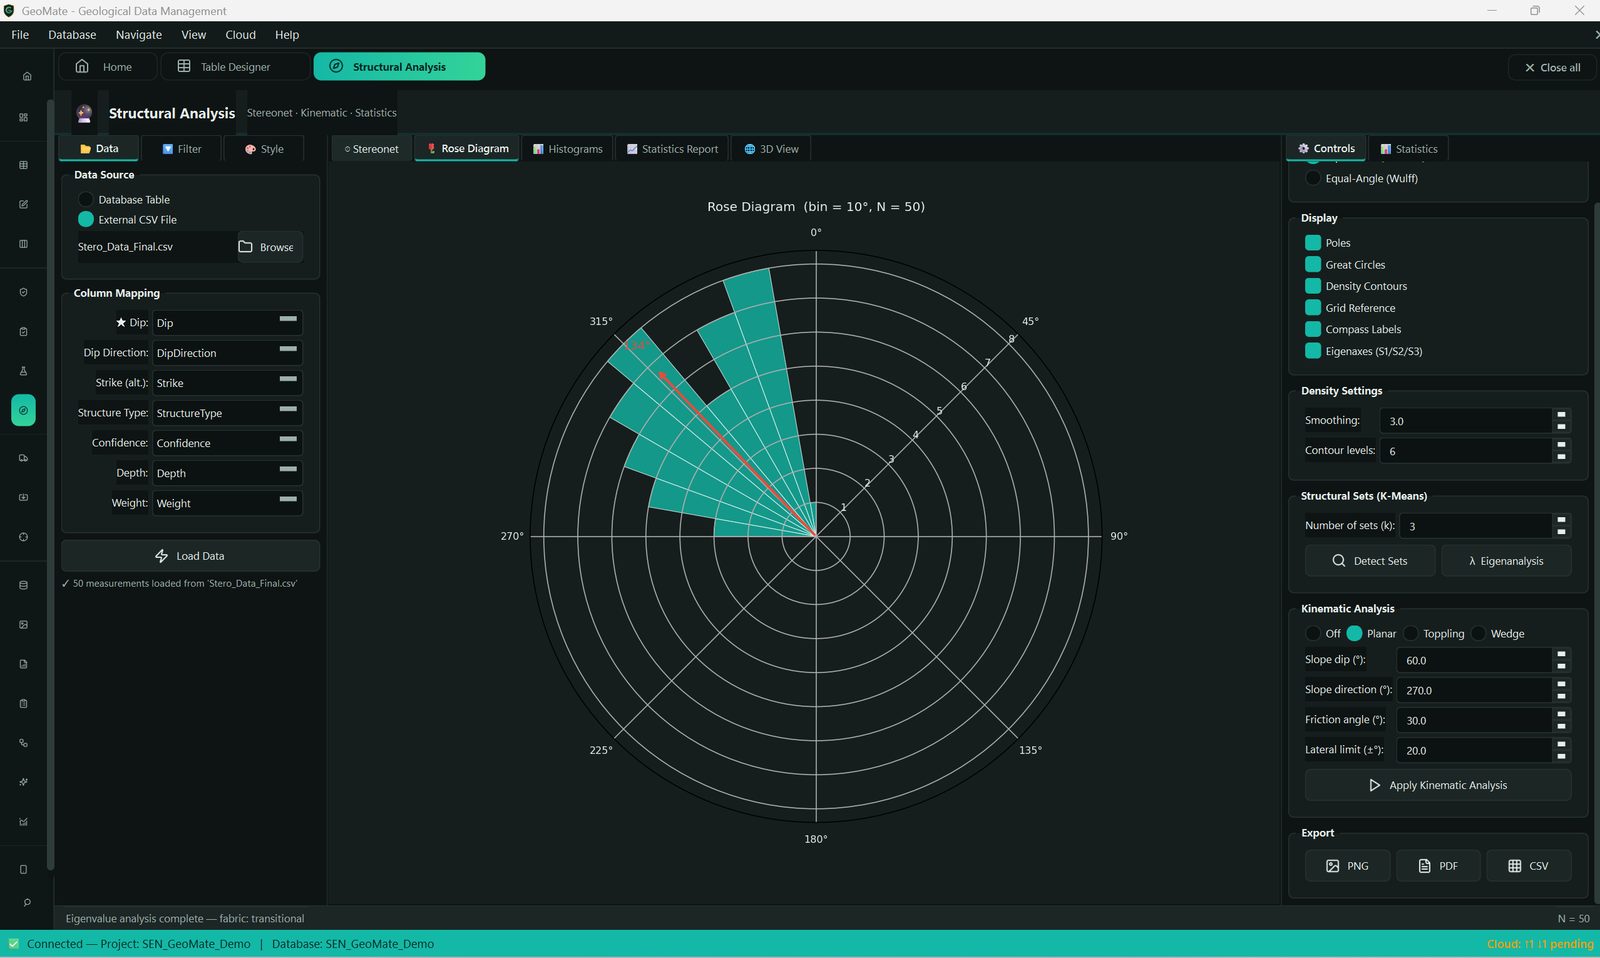Disable Density Contours checkbox
Viewport: 1600px width, 958px height.
(x=1313, y=286)
